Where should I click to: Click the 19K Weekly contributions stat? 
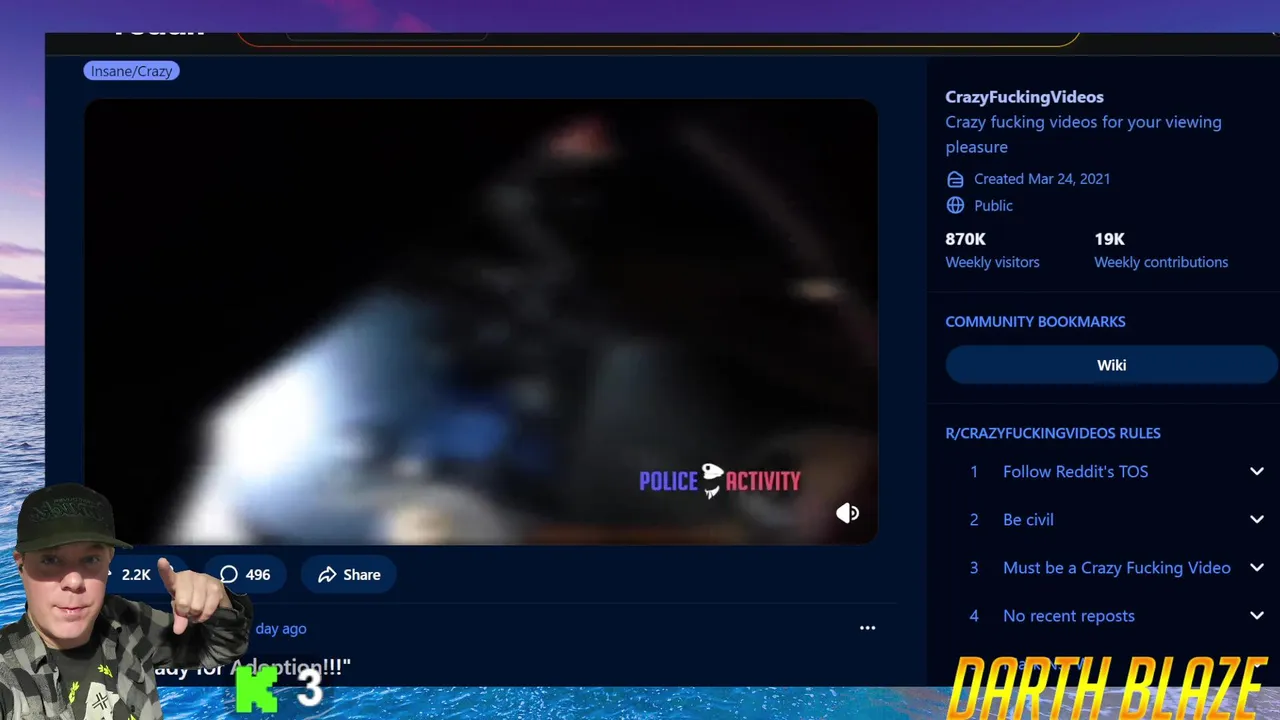(1161, 250)
